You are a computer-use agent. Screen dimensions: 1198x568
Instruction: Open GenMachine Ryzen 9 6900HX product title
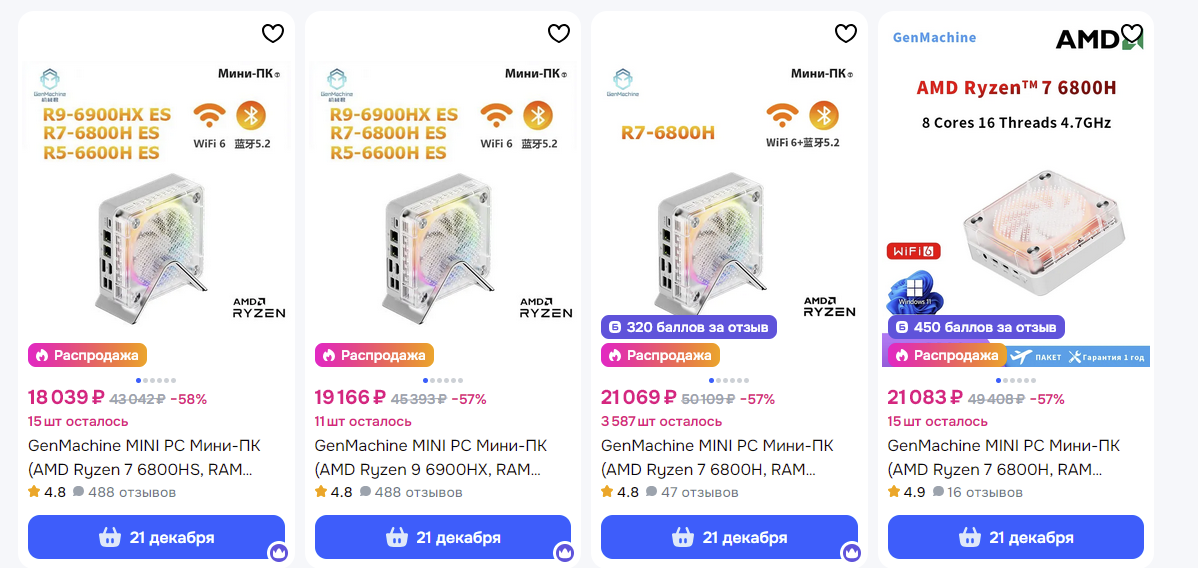(430, 457)
